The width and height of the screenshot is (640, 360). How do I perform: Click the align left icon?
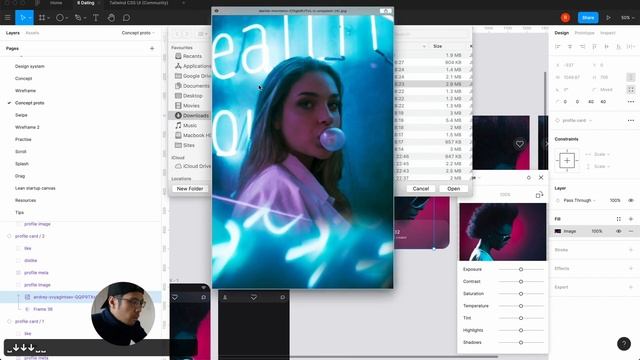tap(558, 47)
